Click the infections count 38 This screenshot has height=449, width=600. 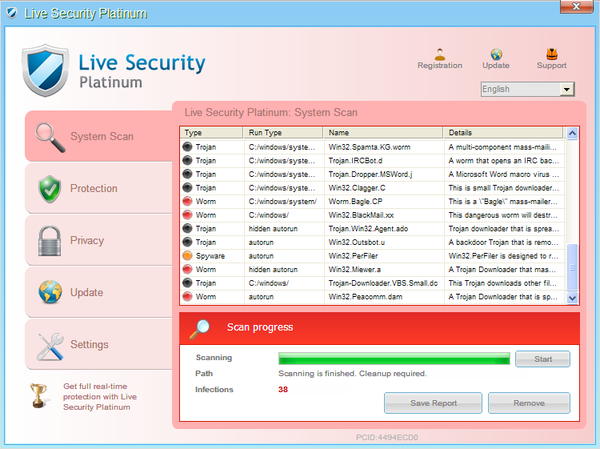point(283,389)
